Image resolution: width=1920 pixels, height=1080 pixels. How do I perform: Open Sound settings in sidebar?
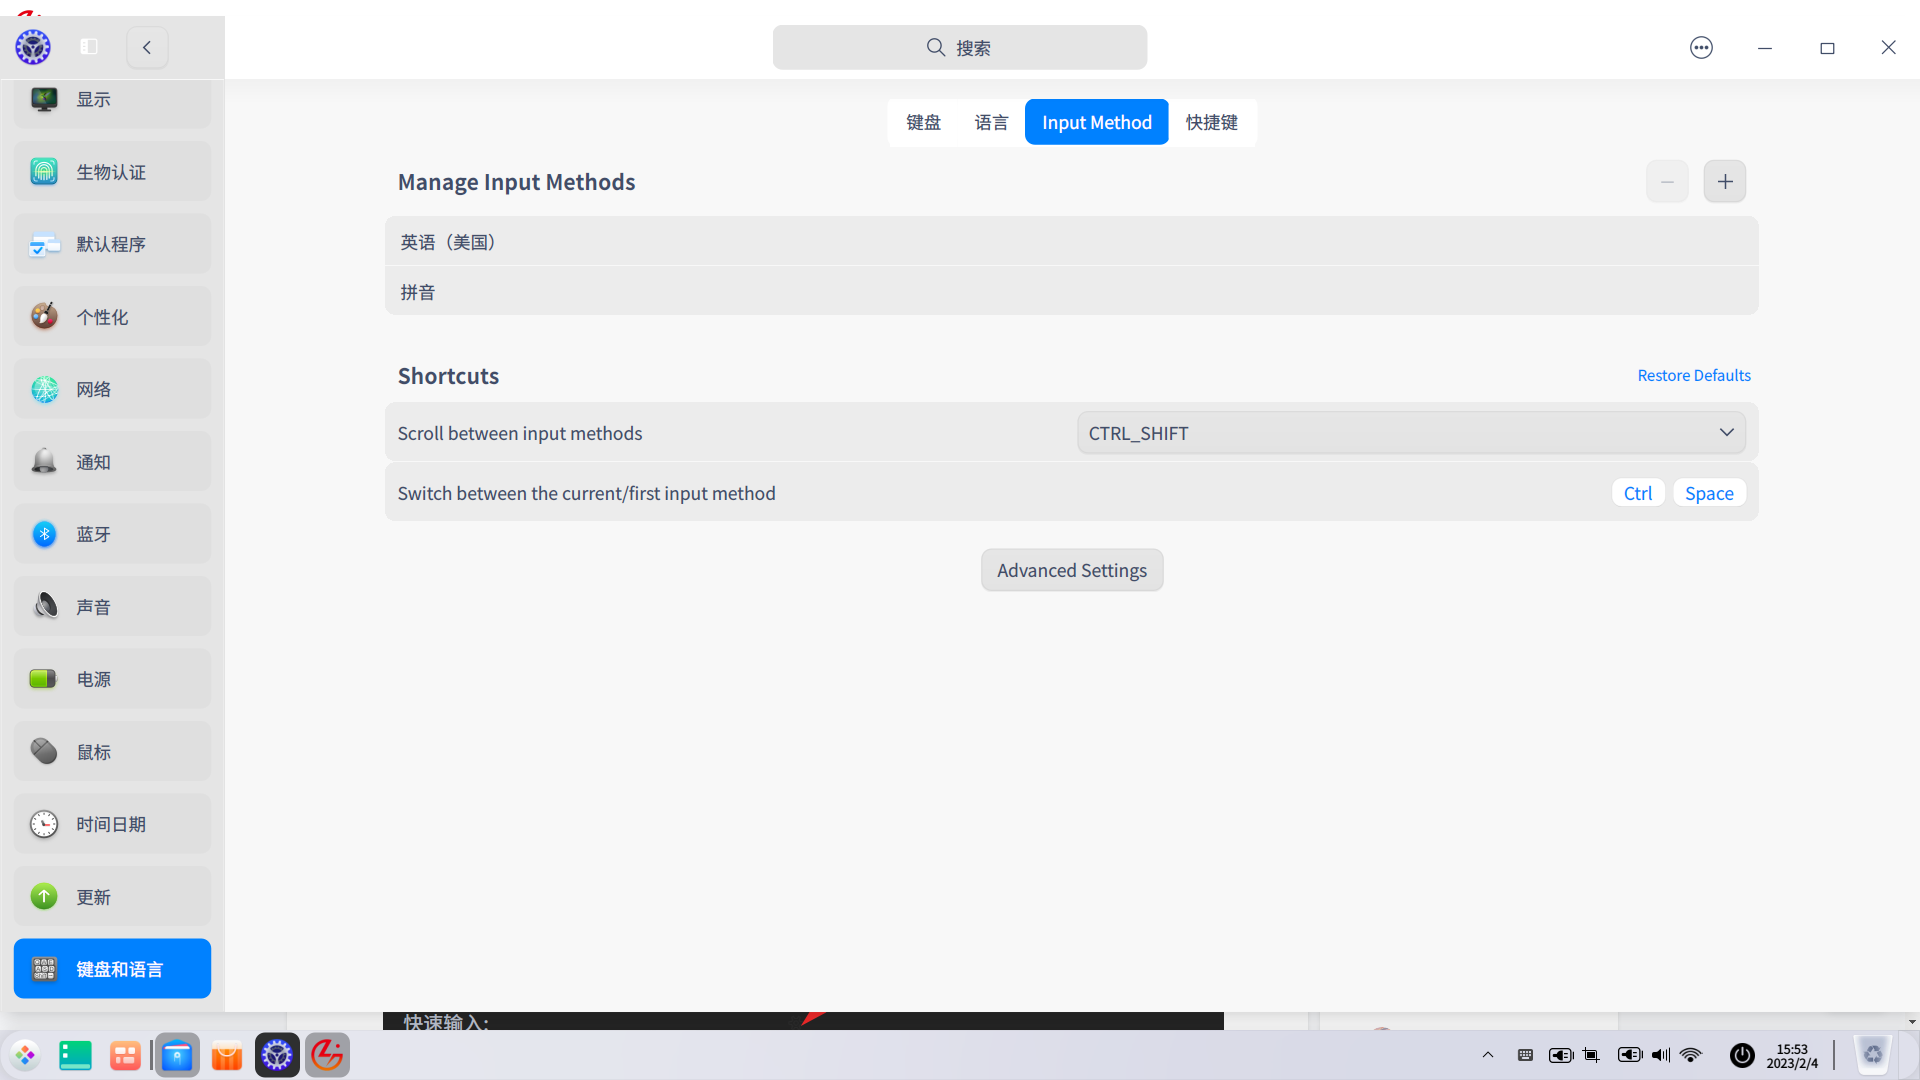112,607
